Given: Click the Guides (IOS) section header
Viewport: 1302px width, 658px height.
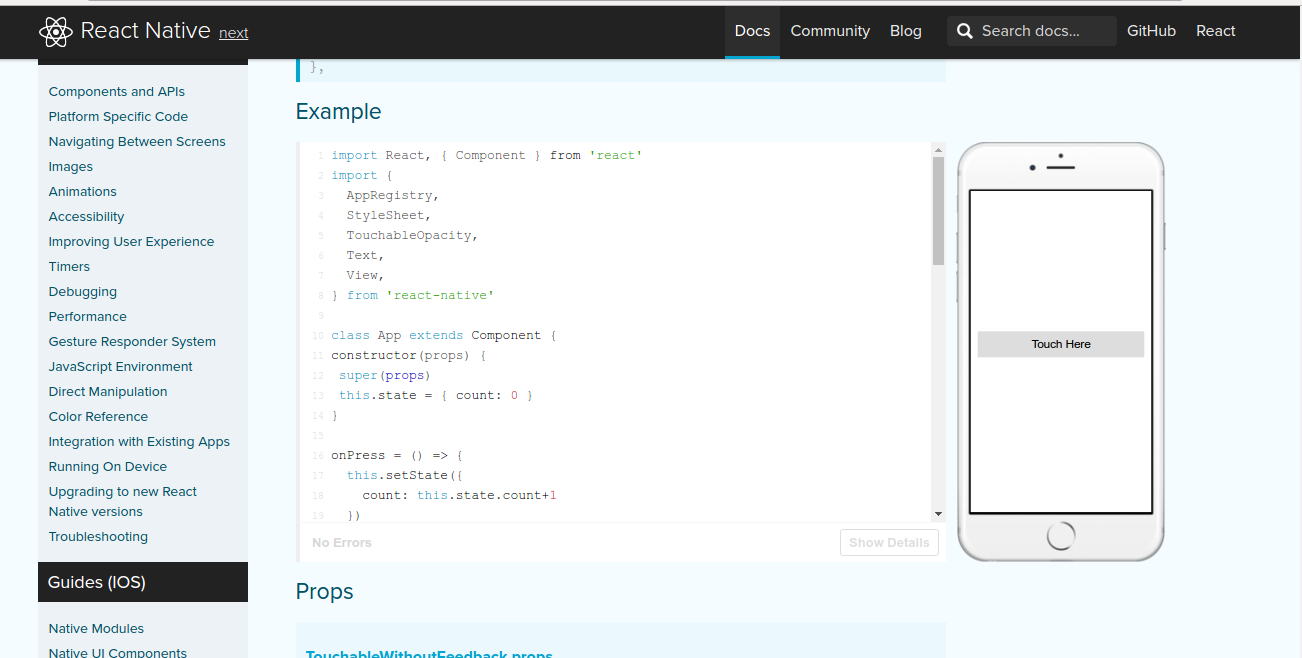Looking at the screenshot, I should click(143, 582).
